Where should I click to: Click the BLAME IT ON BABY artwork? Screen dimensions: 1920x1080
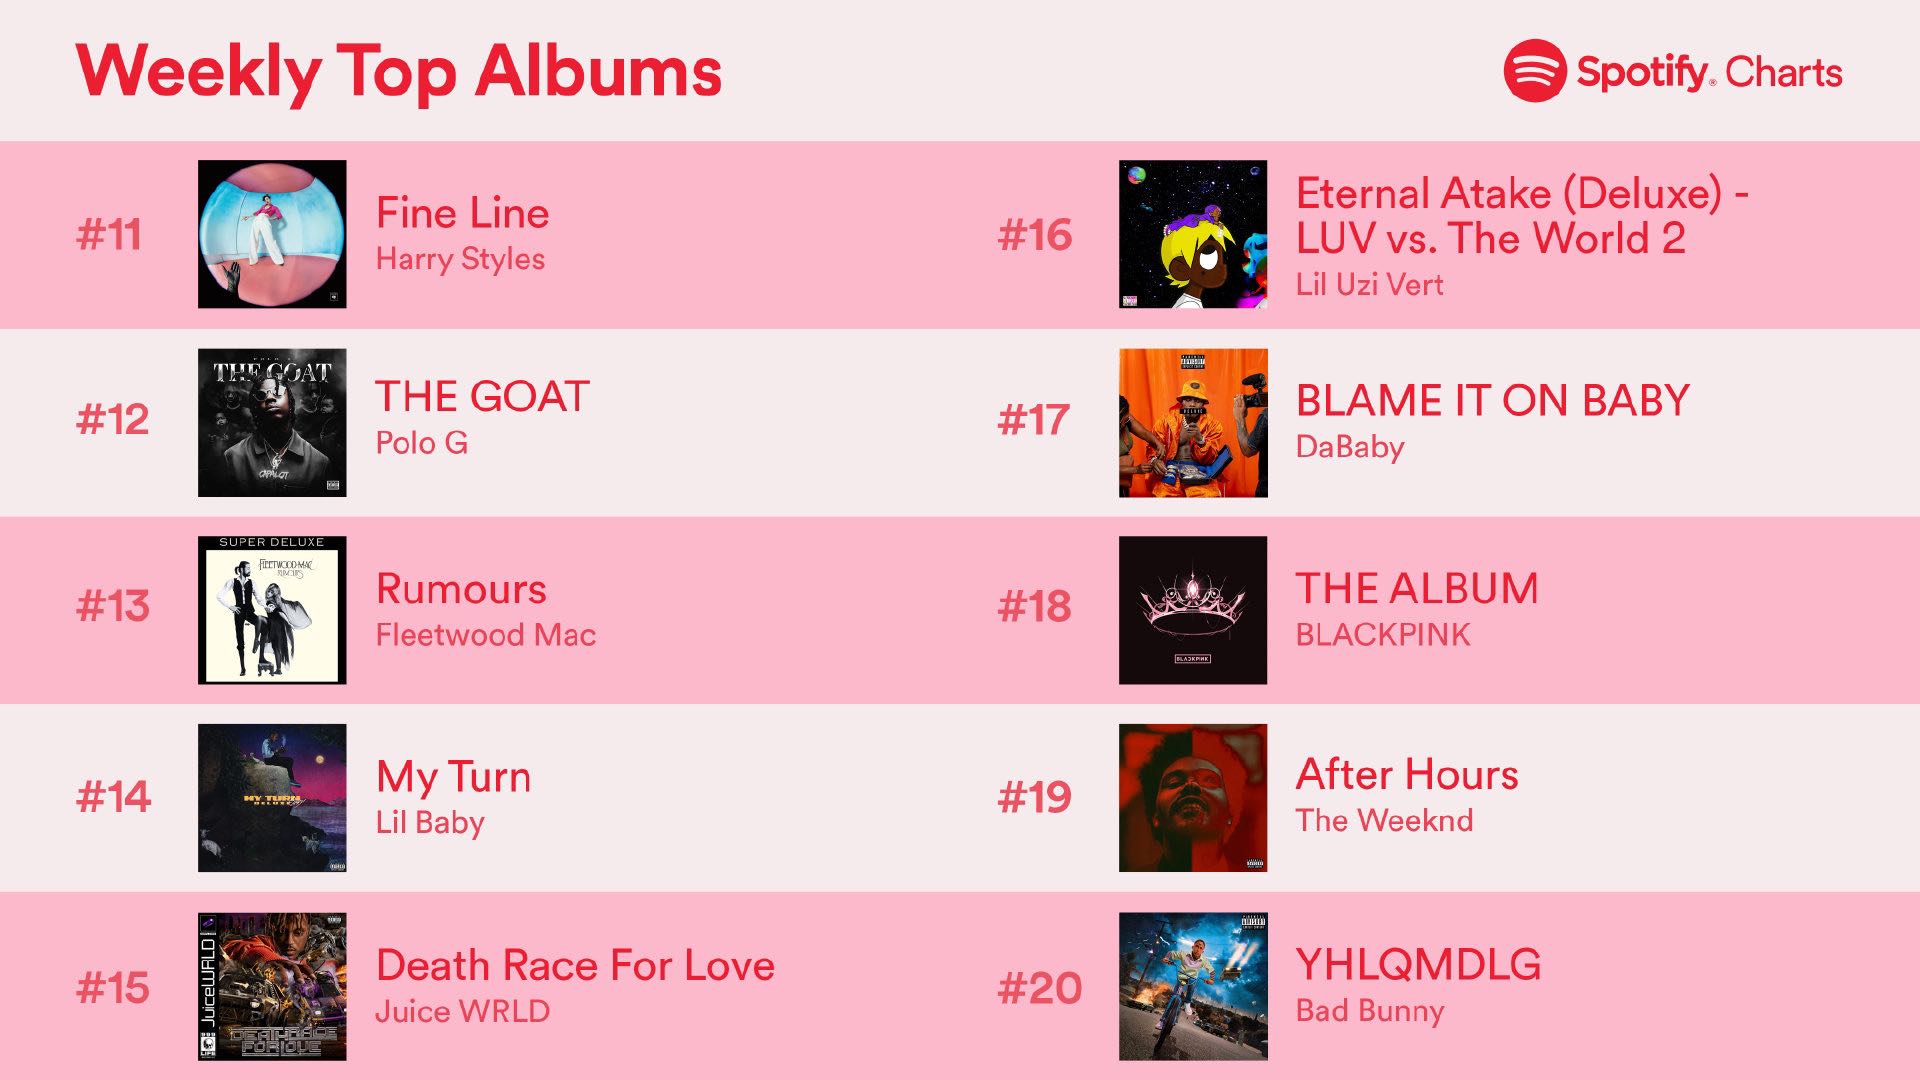(1193, 422)
